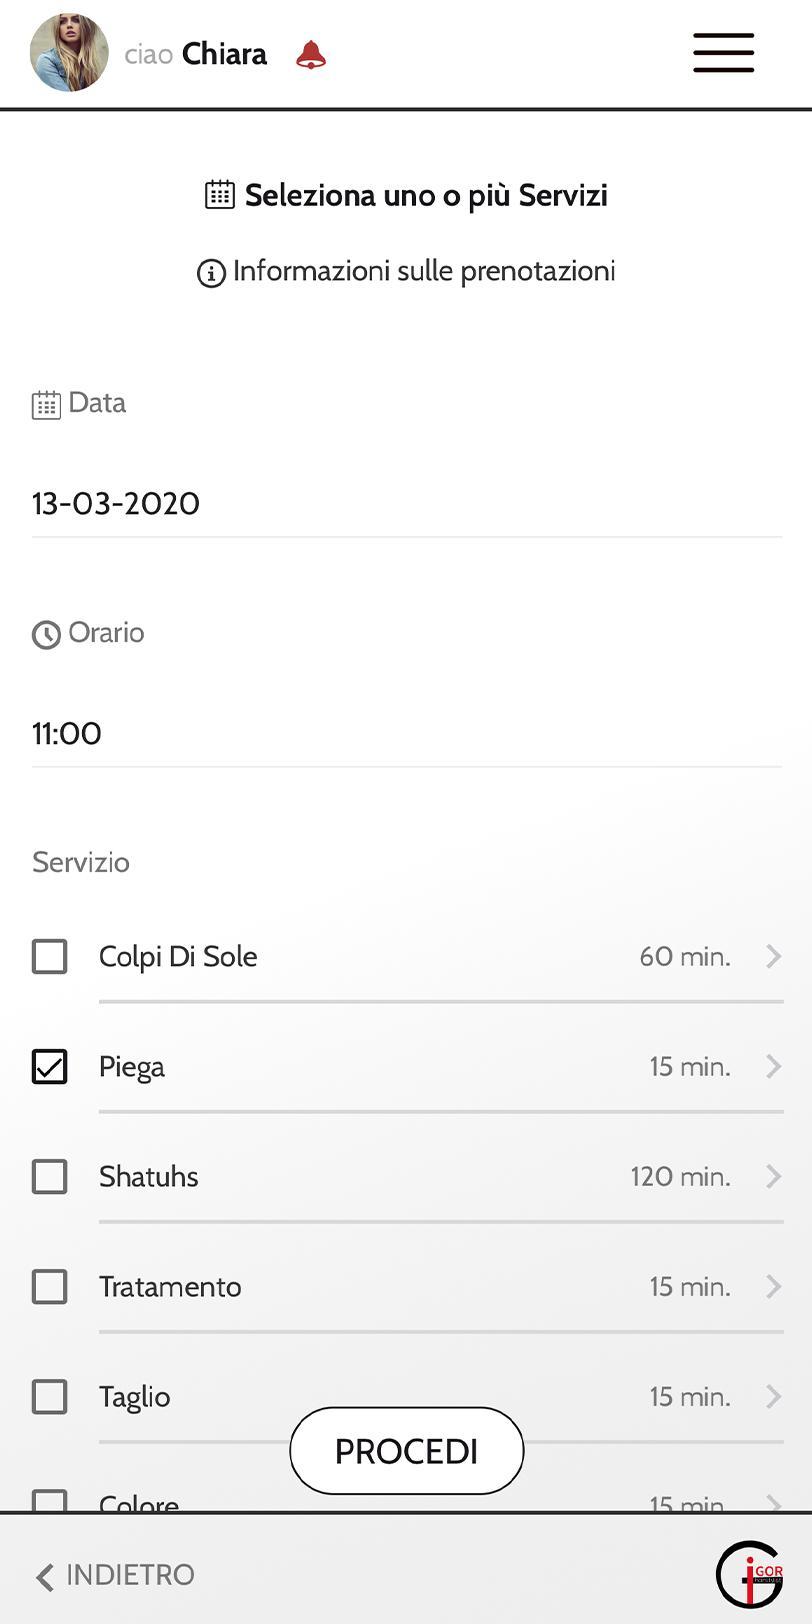Click the time field showing 11:00

tap(407, 734)
